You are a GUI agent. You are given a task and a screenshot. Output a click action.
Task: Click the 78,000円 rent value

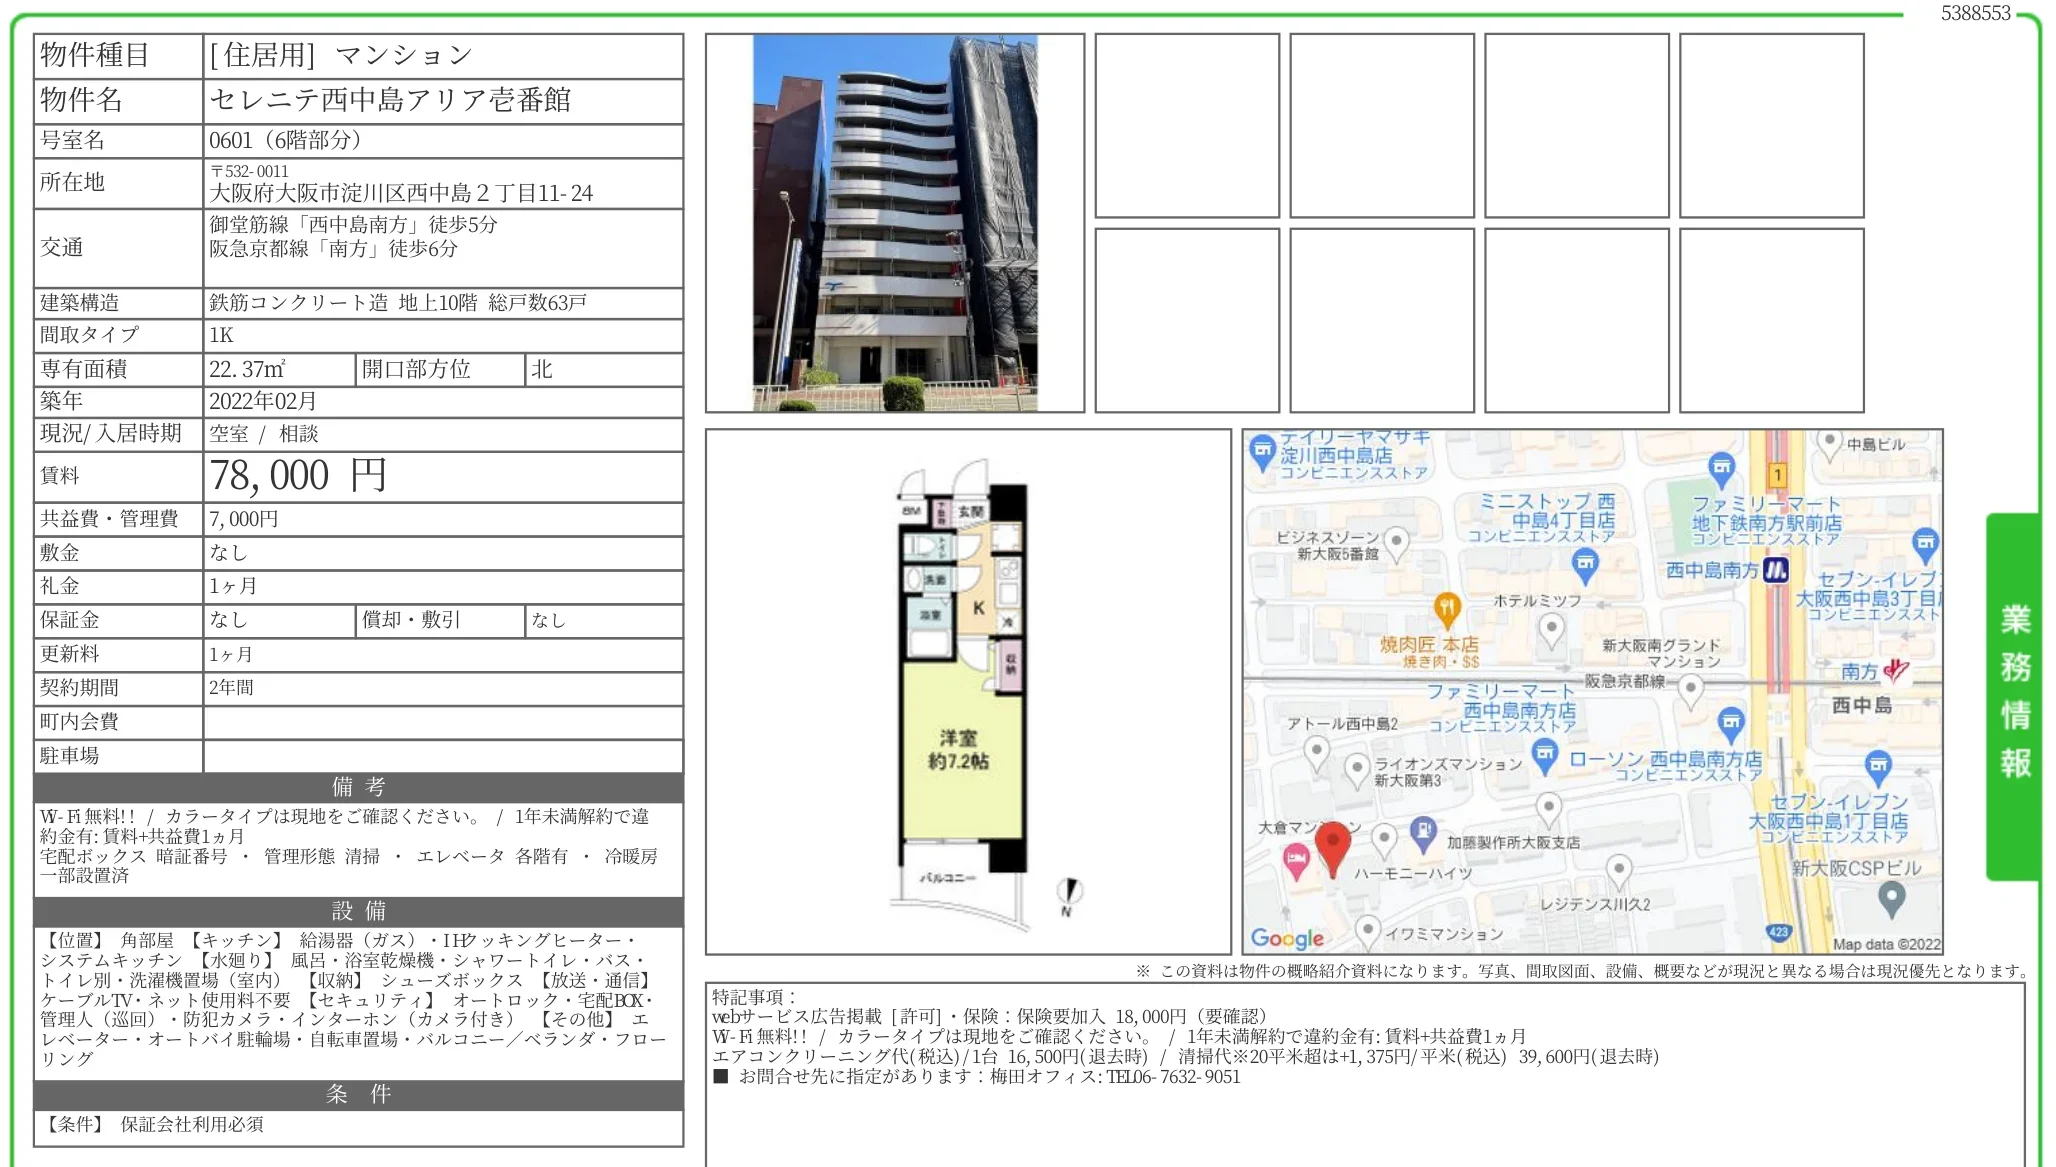coord(297,476)
